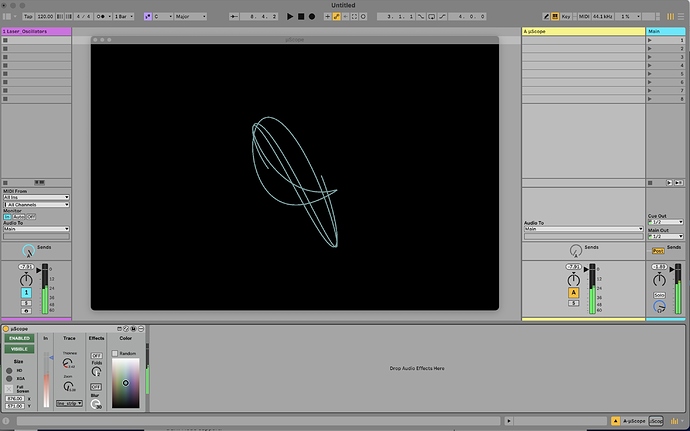690x431 pixels.
Task: Toggle the MIDI map mode button
Action: coord(584,16)
